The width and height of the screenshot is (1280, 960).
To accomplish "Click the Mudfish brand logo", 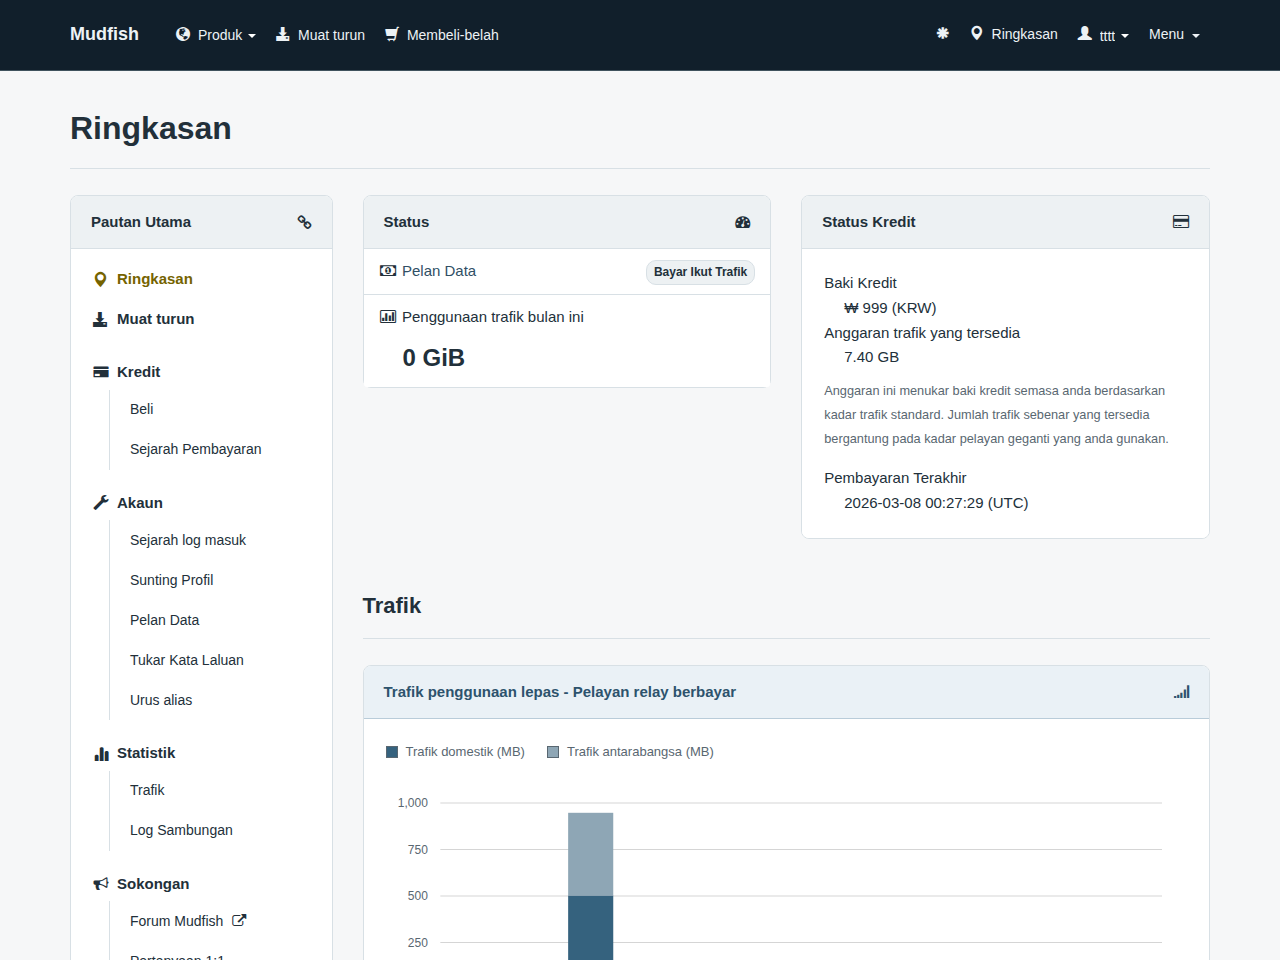I will [x=104, y=34].
